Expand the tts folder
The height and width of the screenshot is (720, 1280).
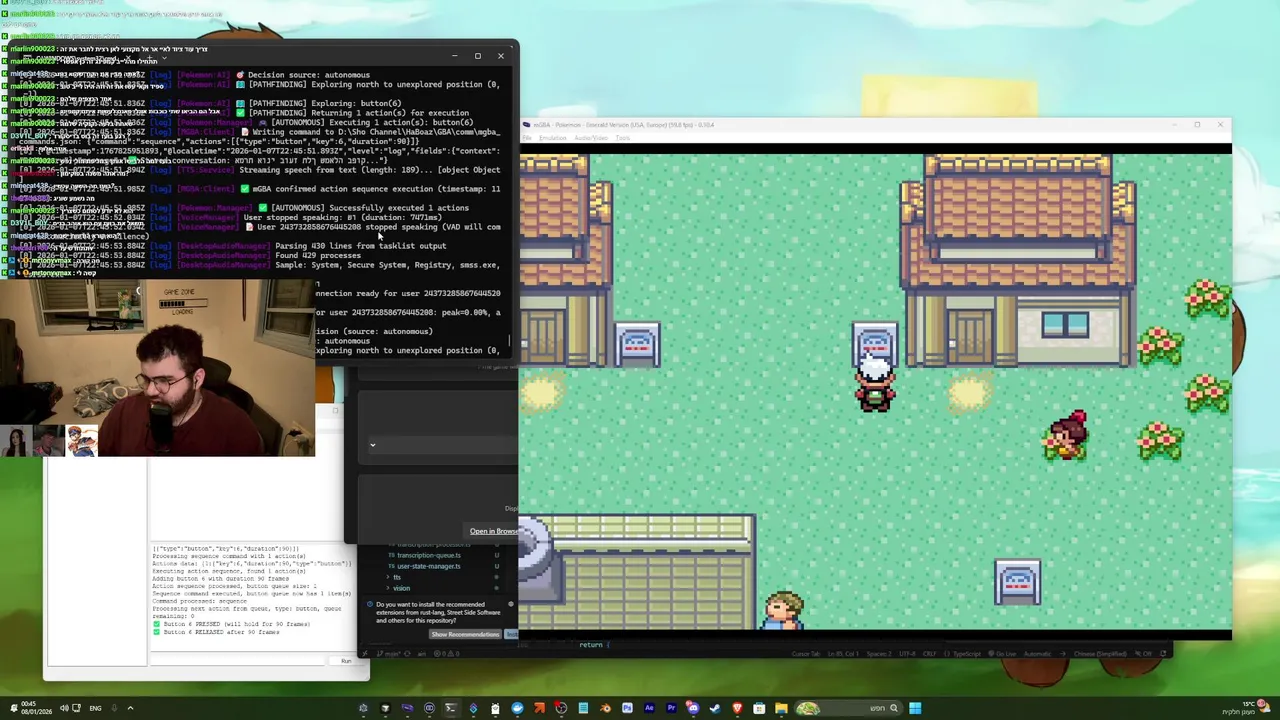click(395, 577)
